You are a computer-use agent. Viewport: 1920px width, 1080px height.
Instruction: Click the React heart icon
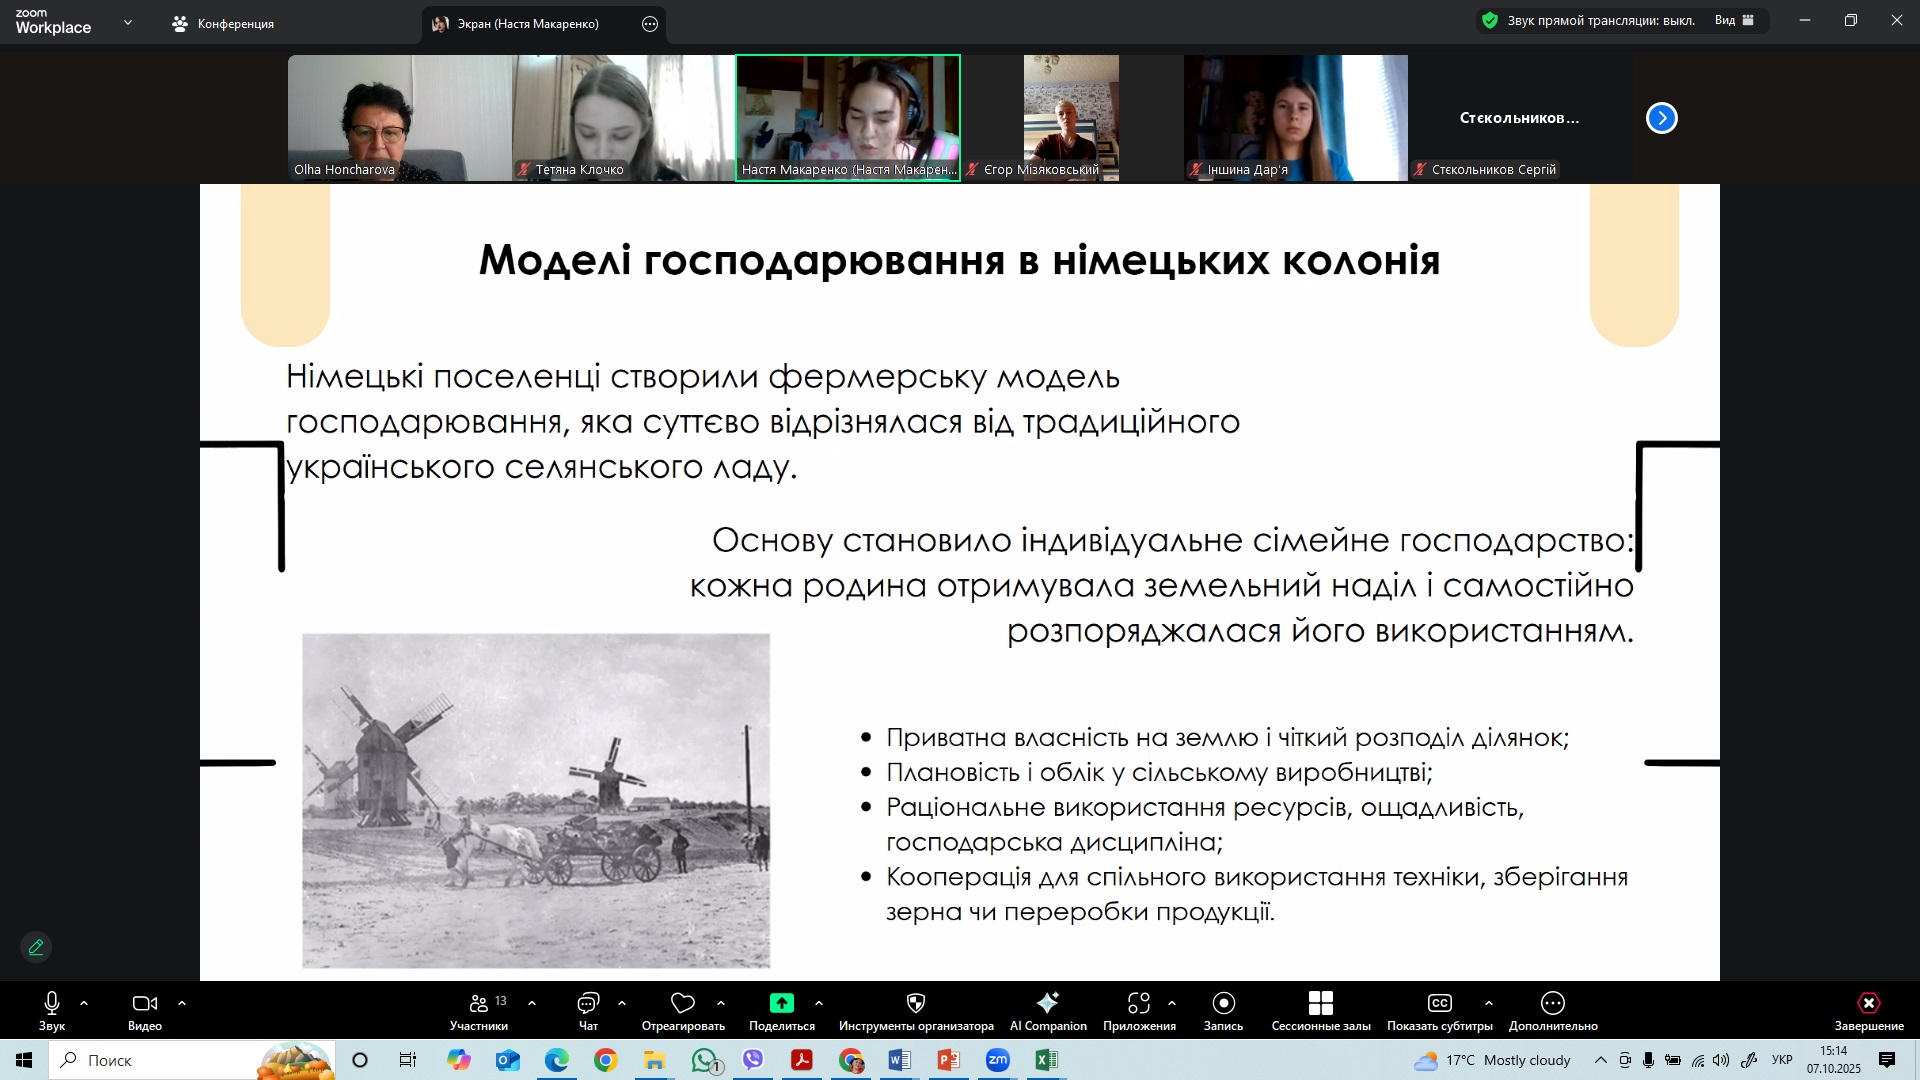pyautogui.click(x=683, y=1004)
